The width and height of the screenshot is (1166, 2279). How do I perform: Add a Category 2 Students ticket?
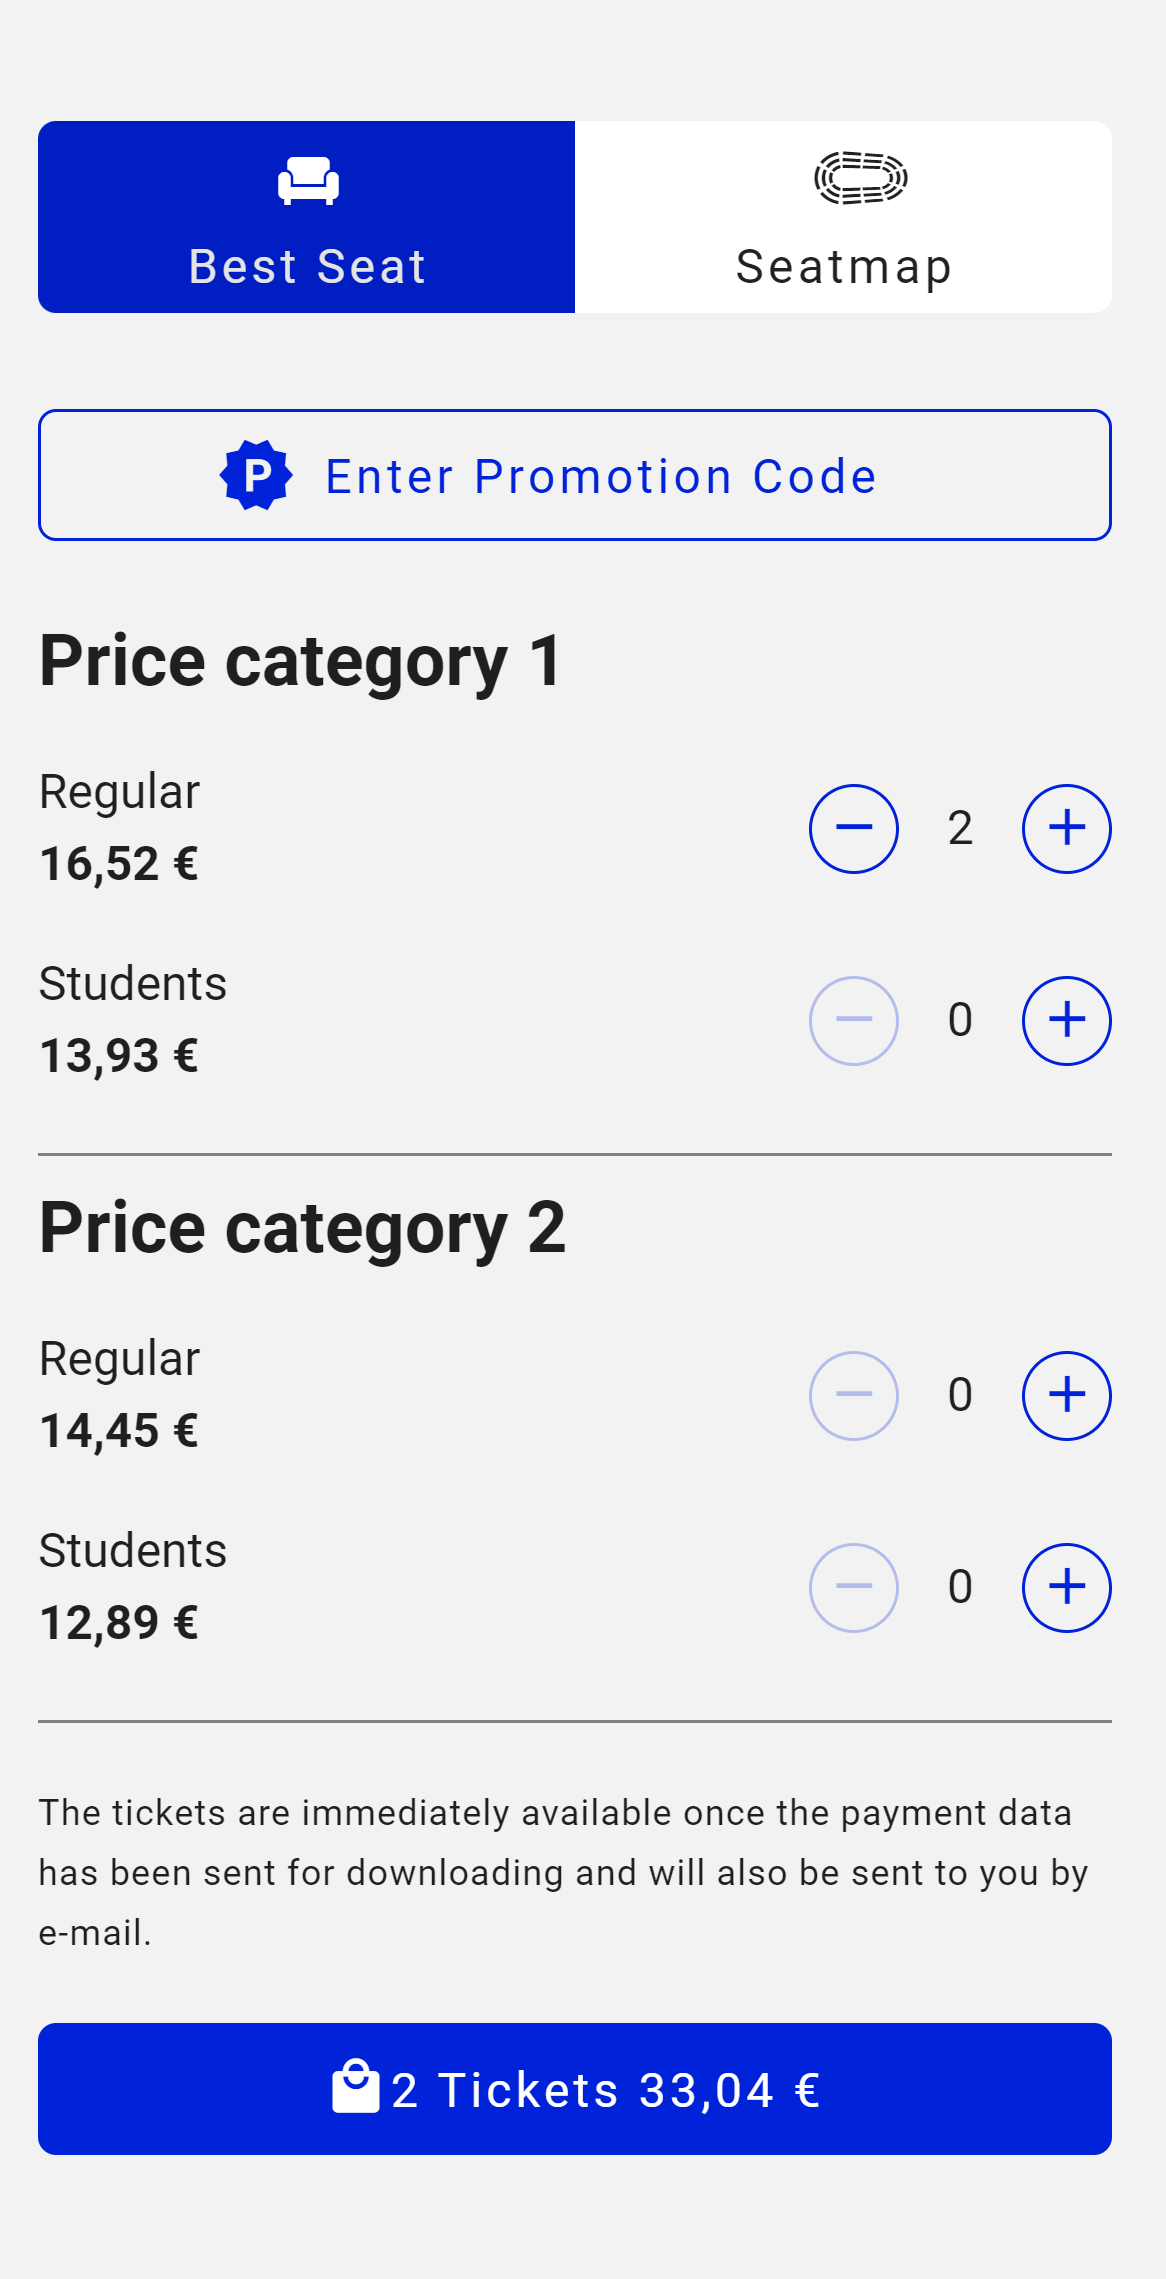[x=1066, y=1587]
